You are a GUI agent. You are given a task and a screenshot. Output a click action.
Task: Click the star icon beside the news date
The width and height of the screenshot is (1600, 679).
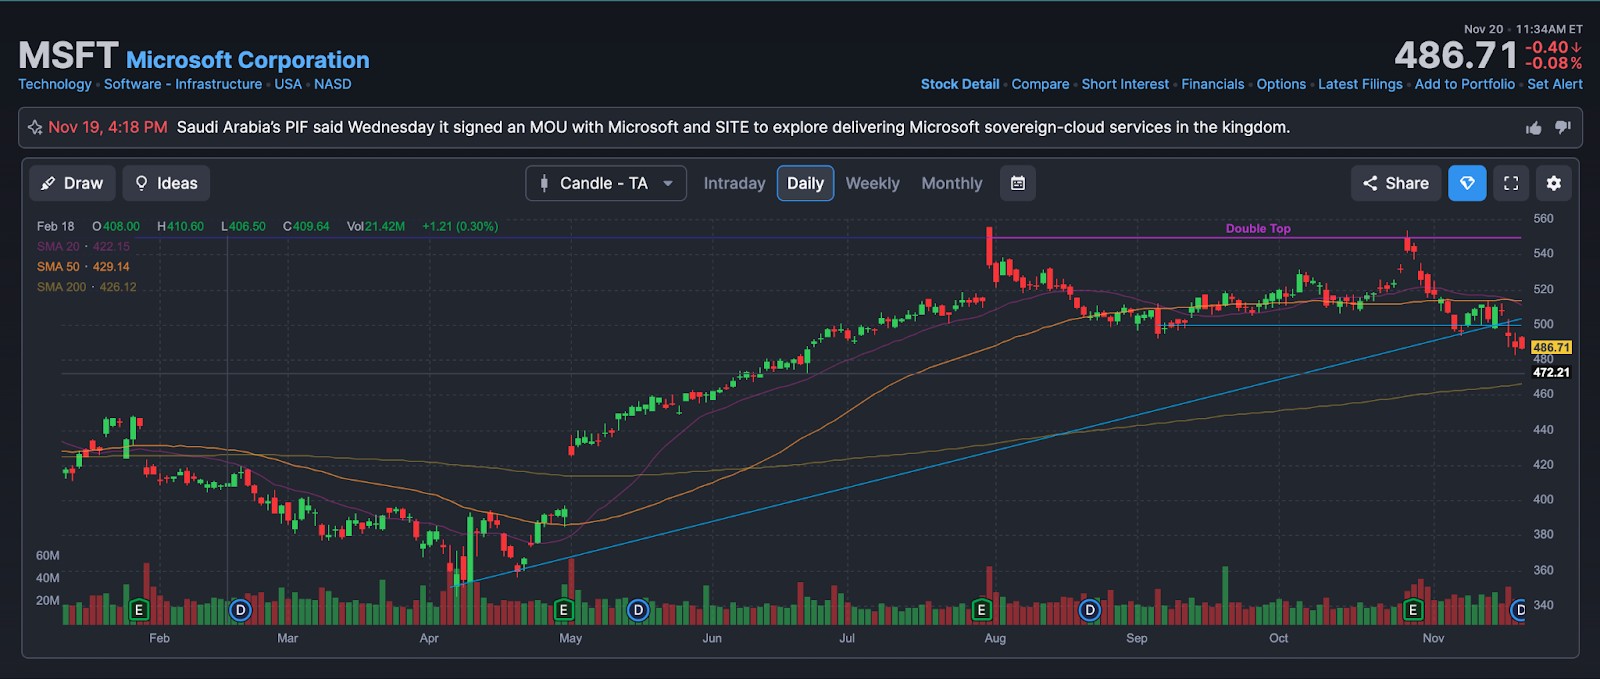[35, 127]
